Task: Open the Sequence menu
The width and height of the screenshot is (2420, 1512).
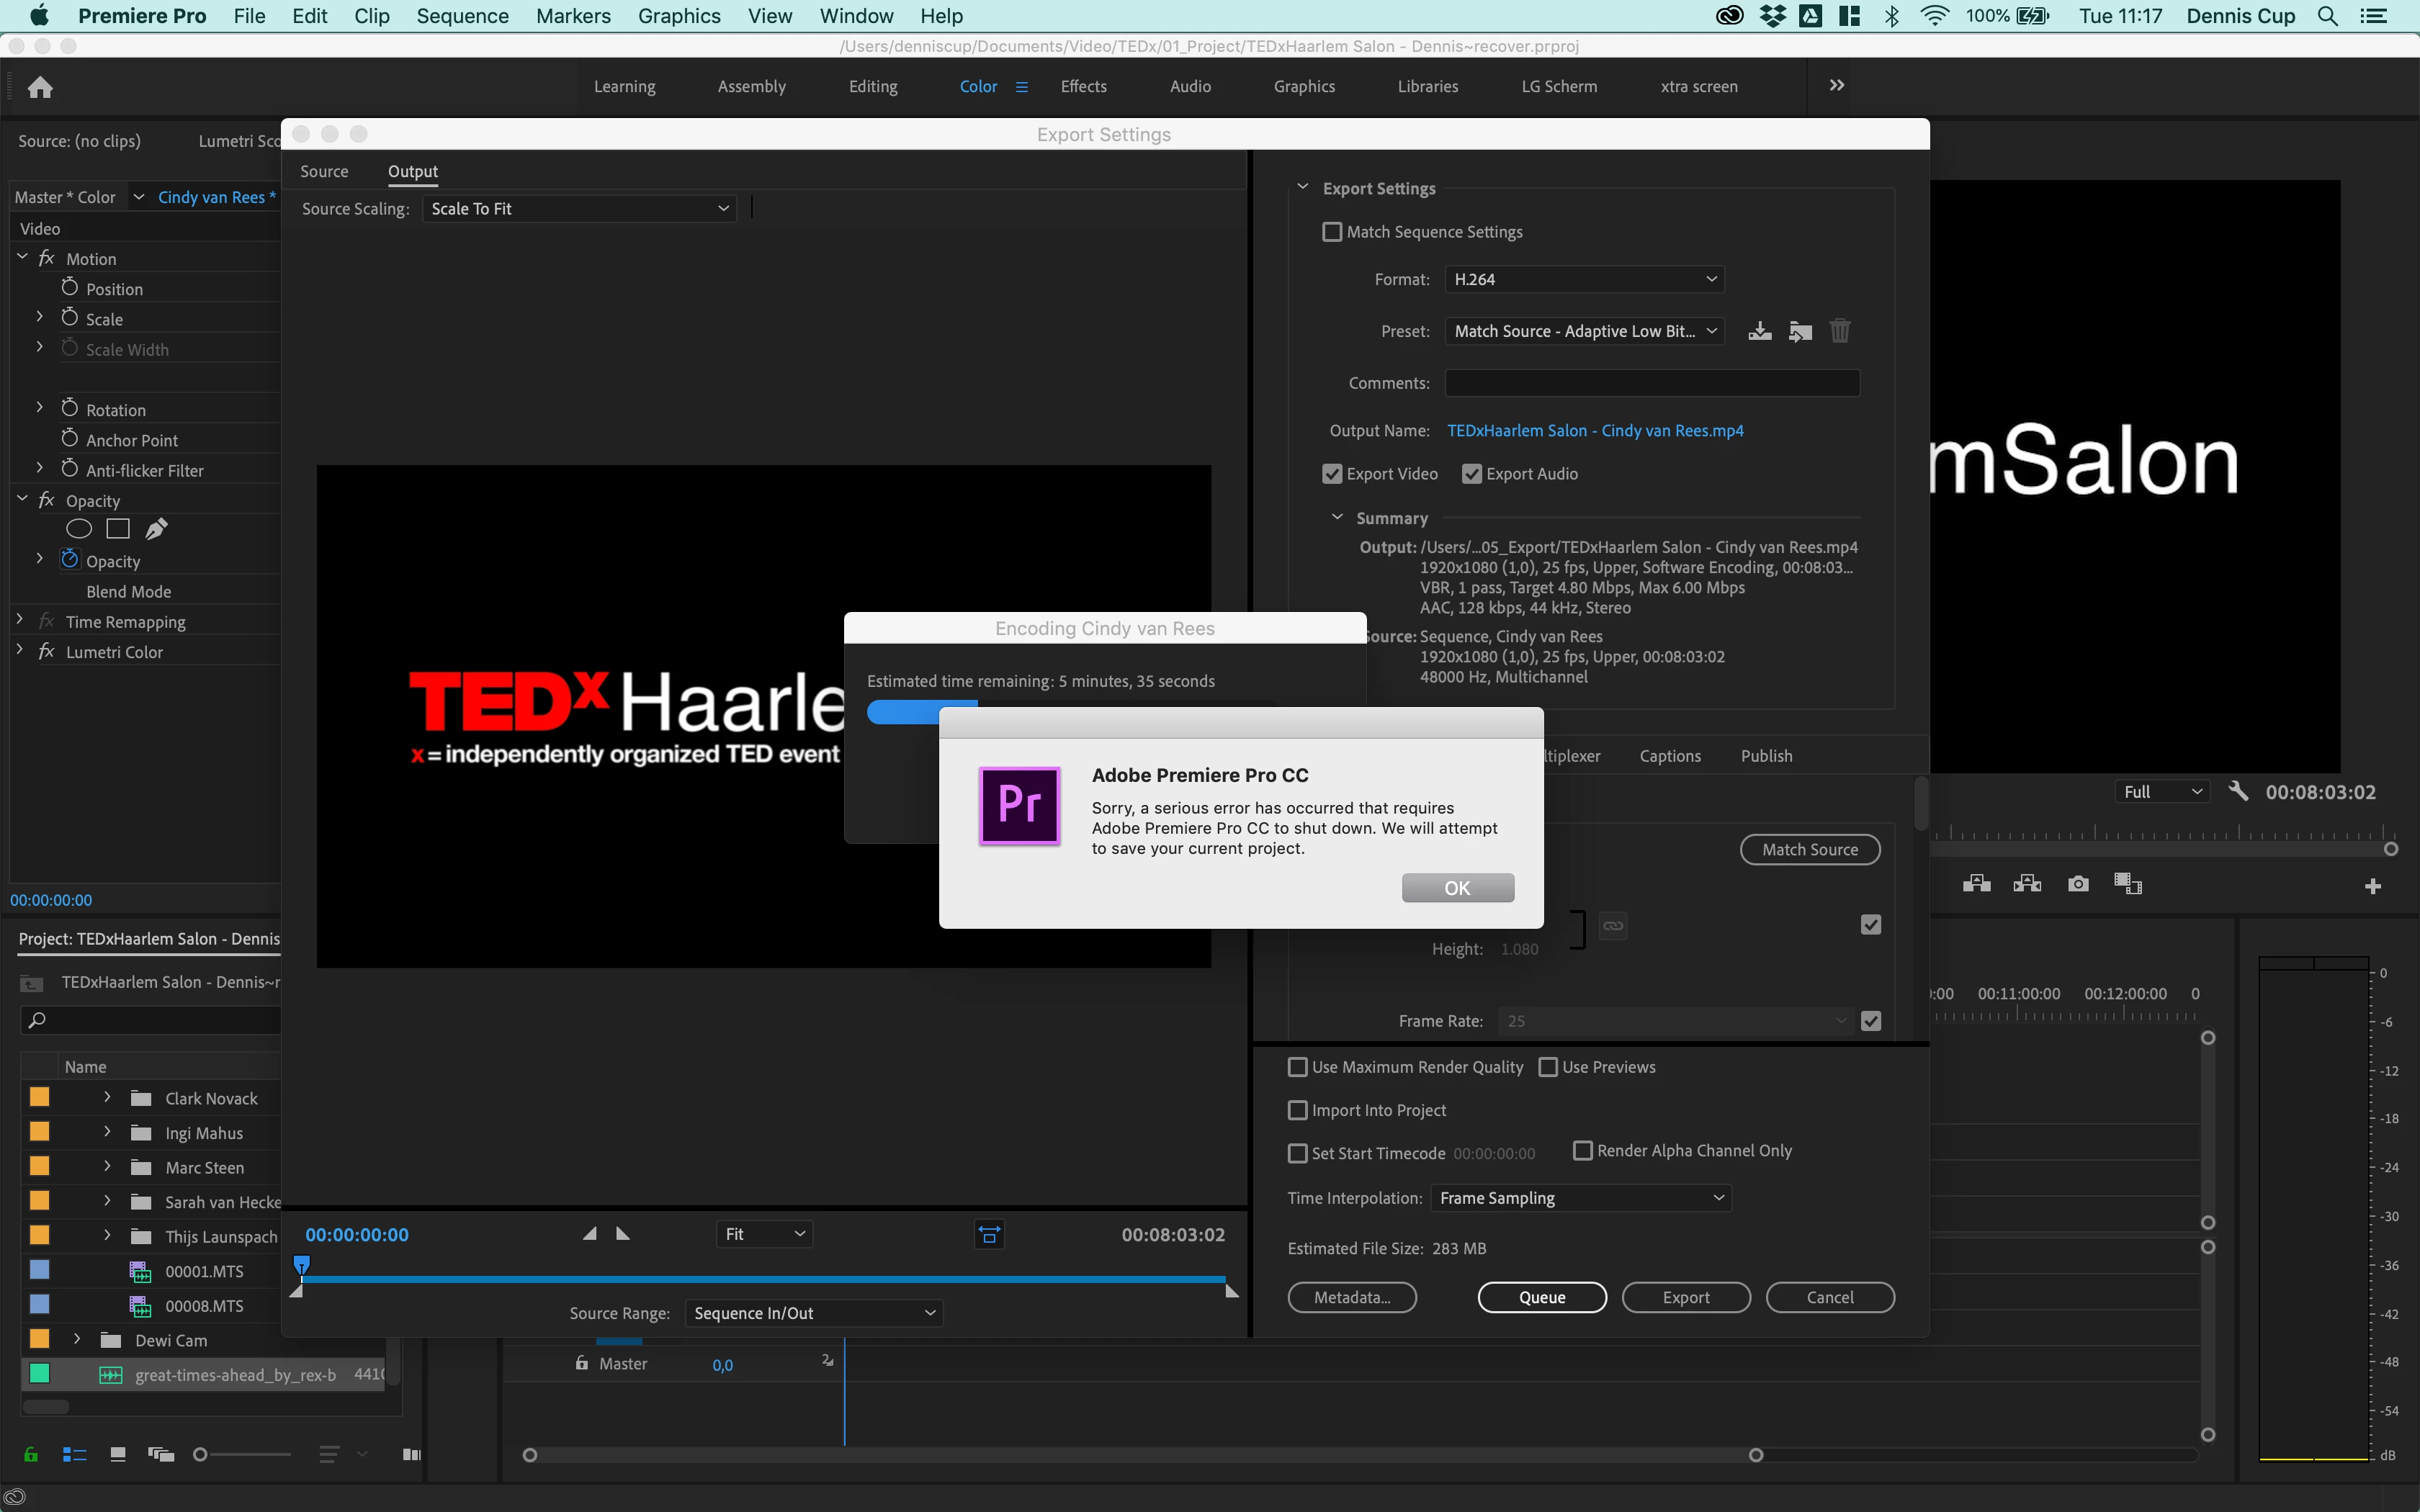Action: click(462, 16)
